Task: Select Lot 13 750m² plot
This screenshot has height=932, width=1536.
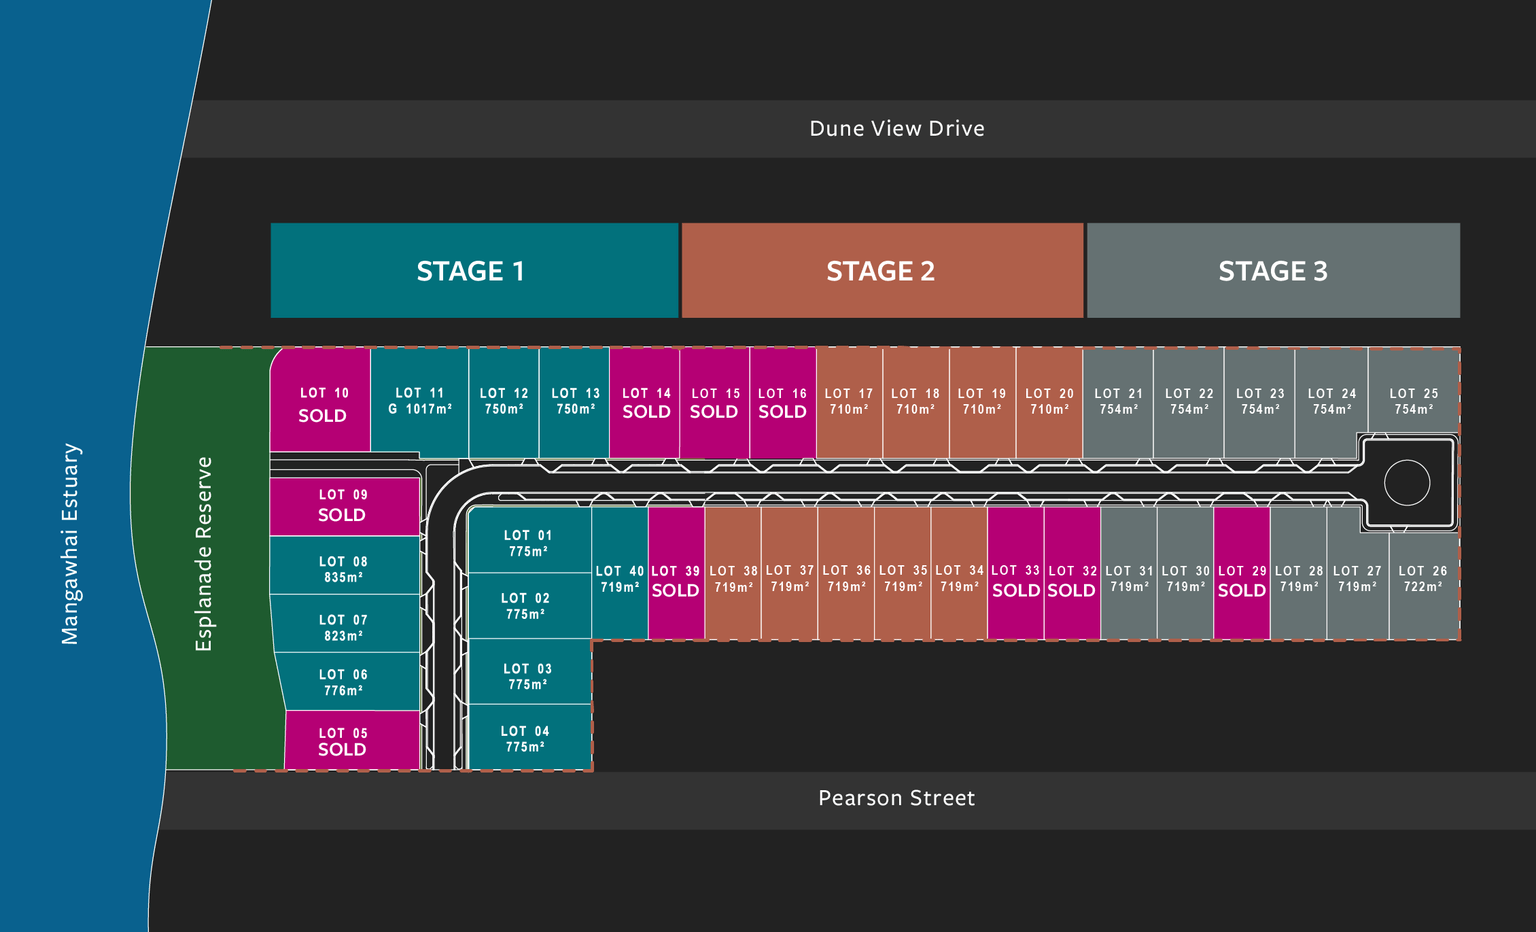Action: (575, 402)
